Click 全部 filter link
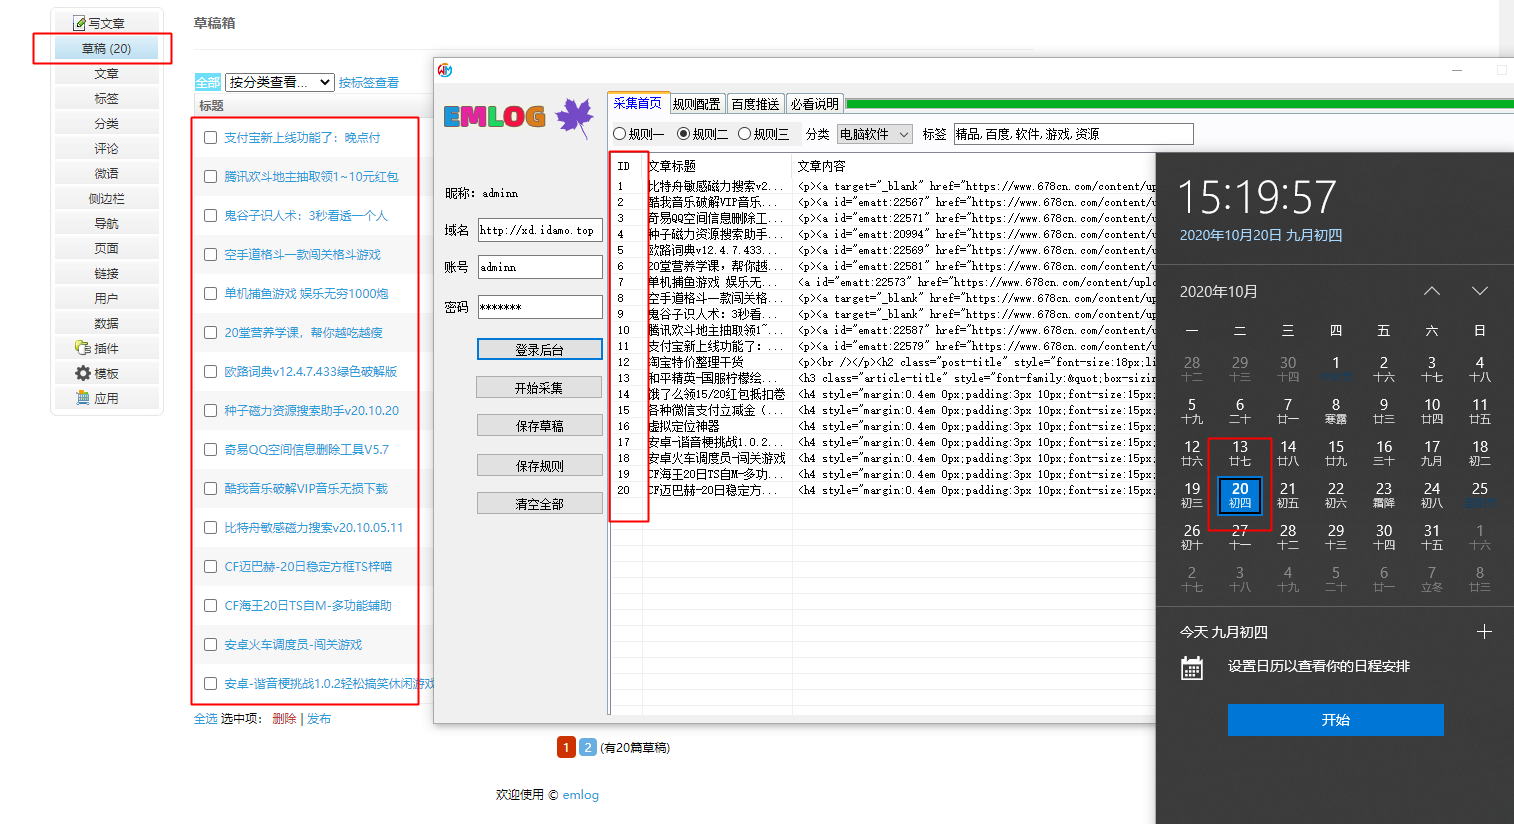This screenshot has height=824, width=1514. point(208,83)
